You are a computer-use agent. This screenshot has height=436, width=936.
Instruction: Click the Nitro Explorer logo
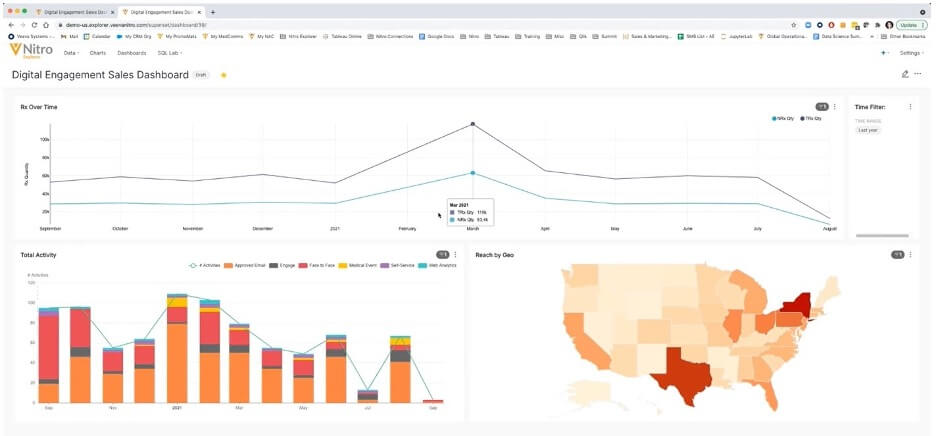pos(31,52)
